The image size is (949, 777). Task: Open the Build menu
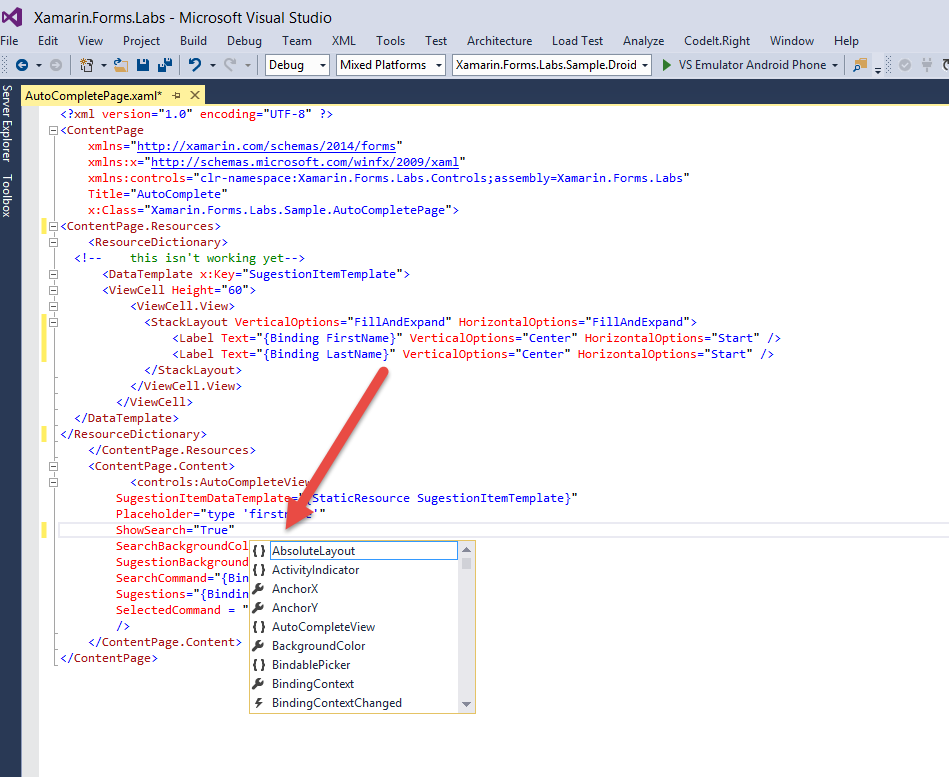point(193,41)
